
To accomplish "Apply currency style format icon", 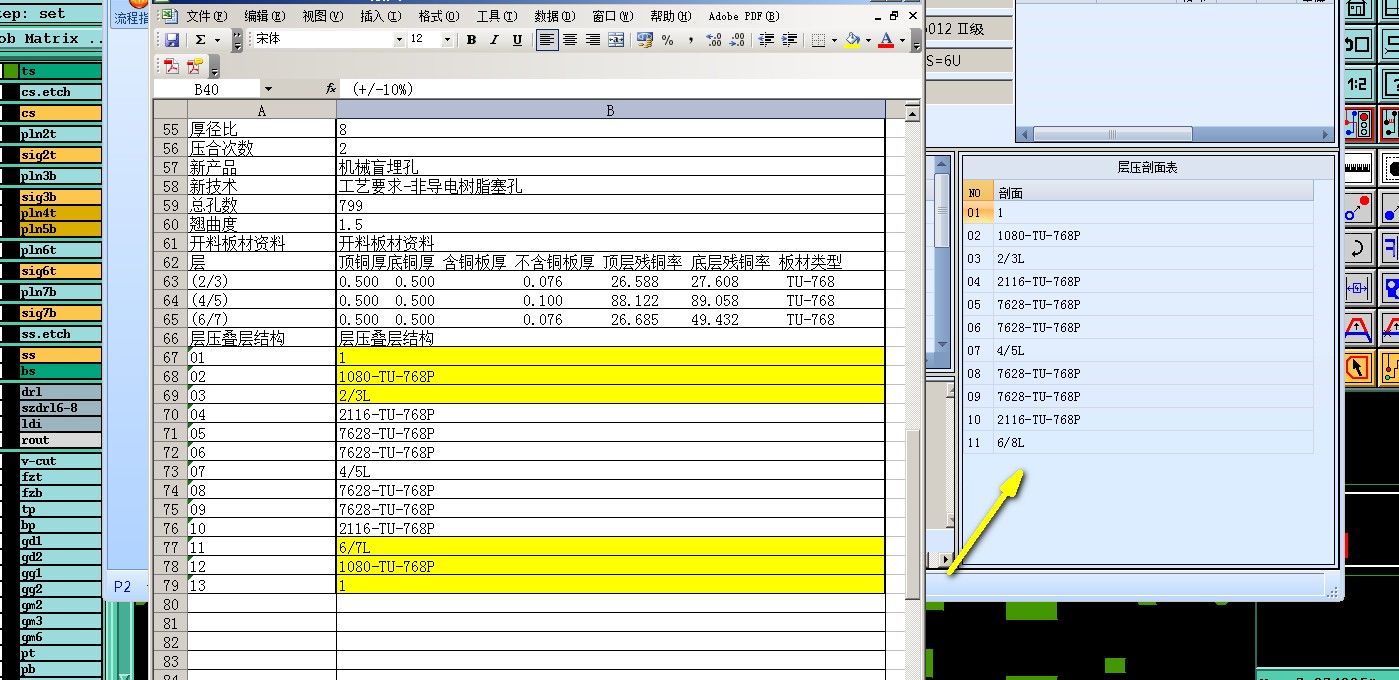I will (644, 40).
